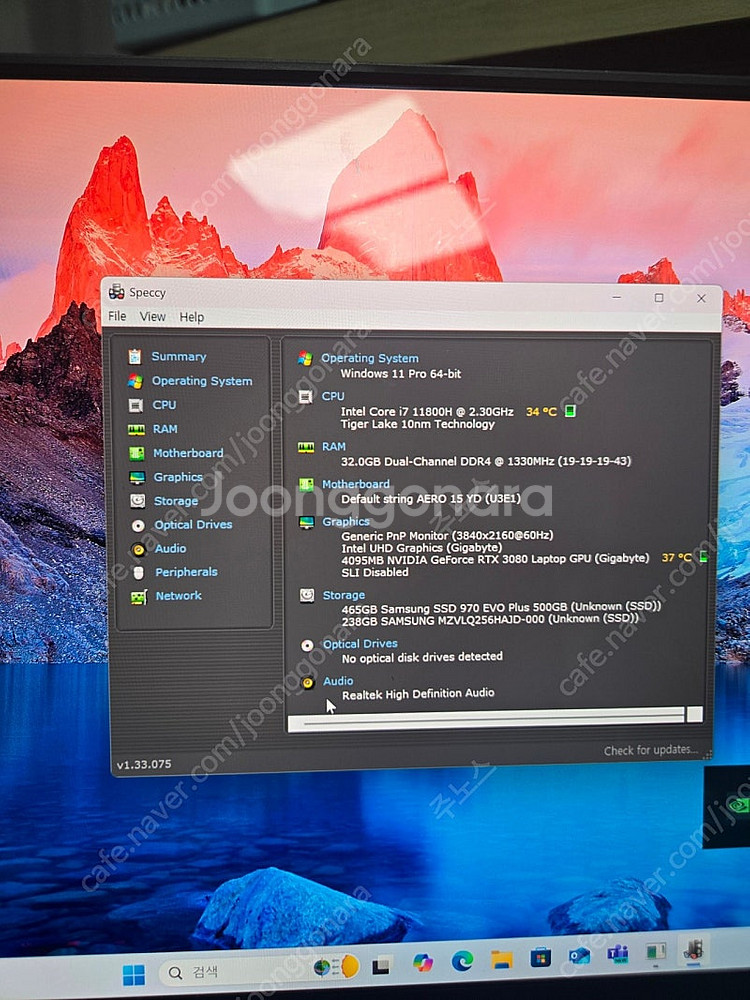The height and width of the screenshot is (1000, 750).
Task: Click the 'Windows 11 Pro 64-bit' text
Action: point(401,374)
